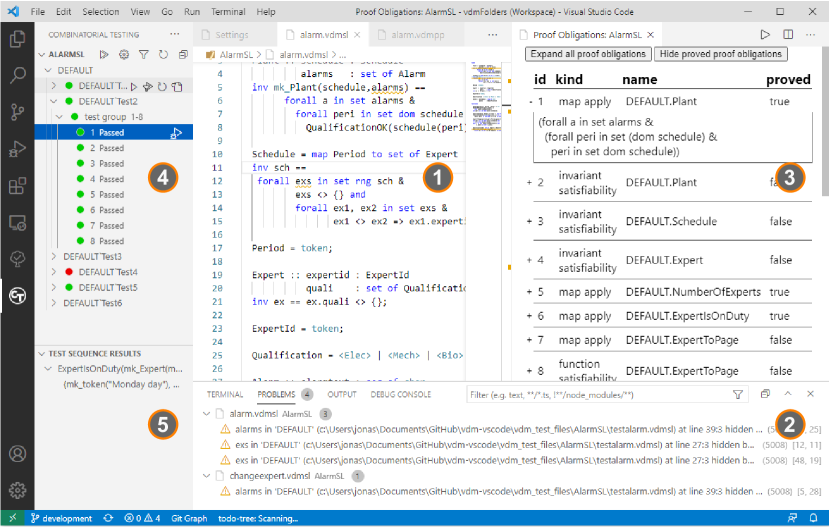Click 'Expand all proof obligations' button

(588, 54)
